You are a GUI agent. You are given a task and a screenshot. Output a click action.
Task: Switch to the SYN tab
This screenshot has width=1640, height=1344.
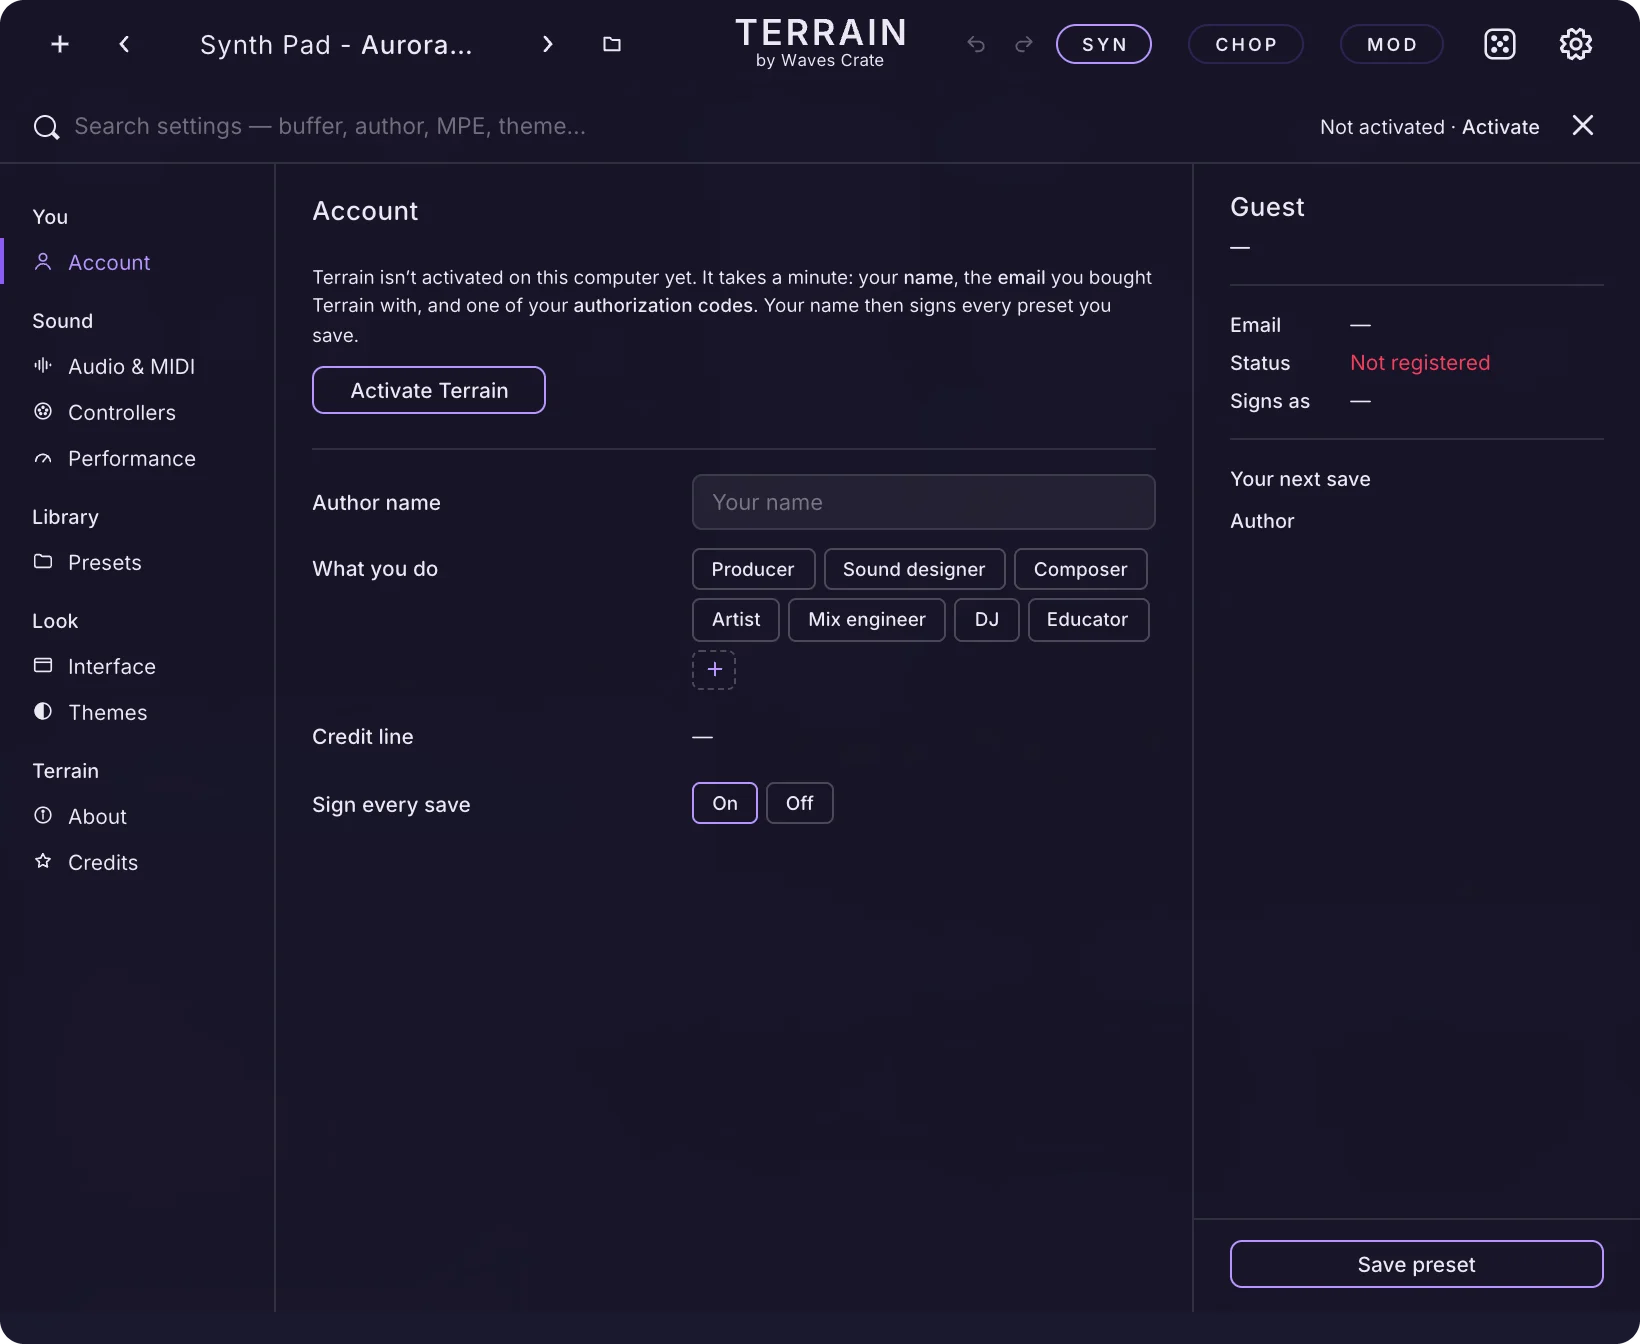pyautogui.click(x=1104, y=44)
